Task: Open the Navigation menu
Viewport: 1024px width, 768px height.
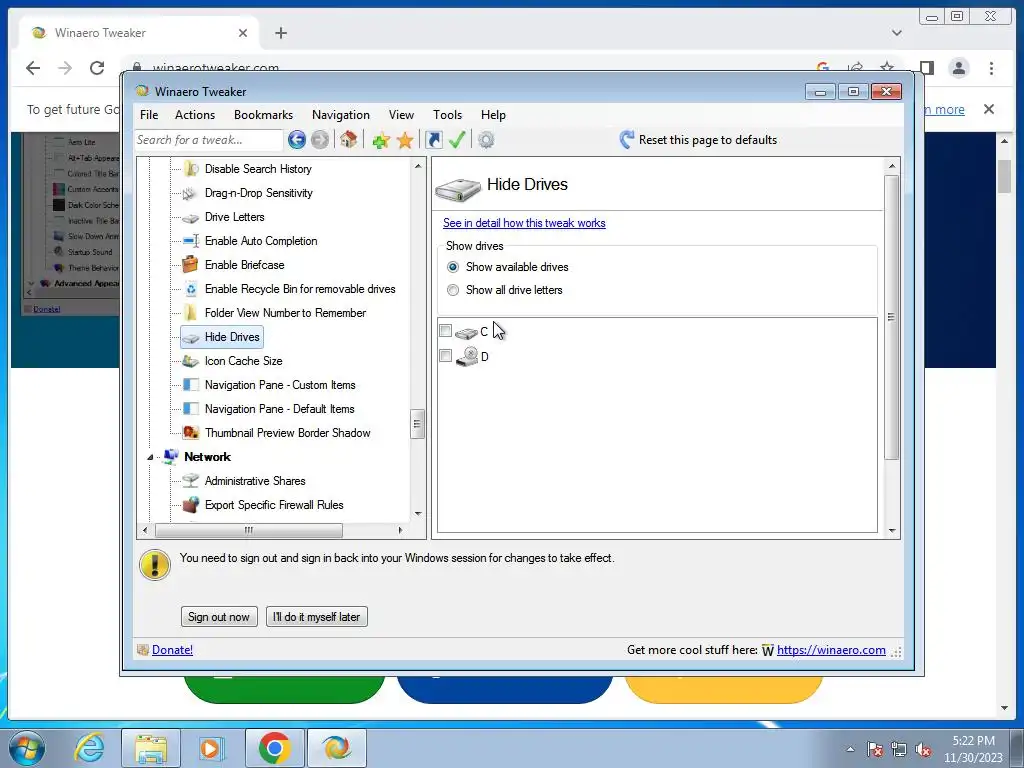Action: (x=341, y=115)
